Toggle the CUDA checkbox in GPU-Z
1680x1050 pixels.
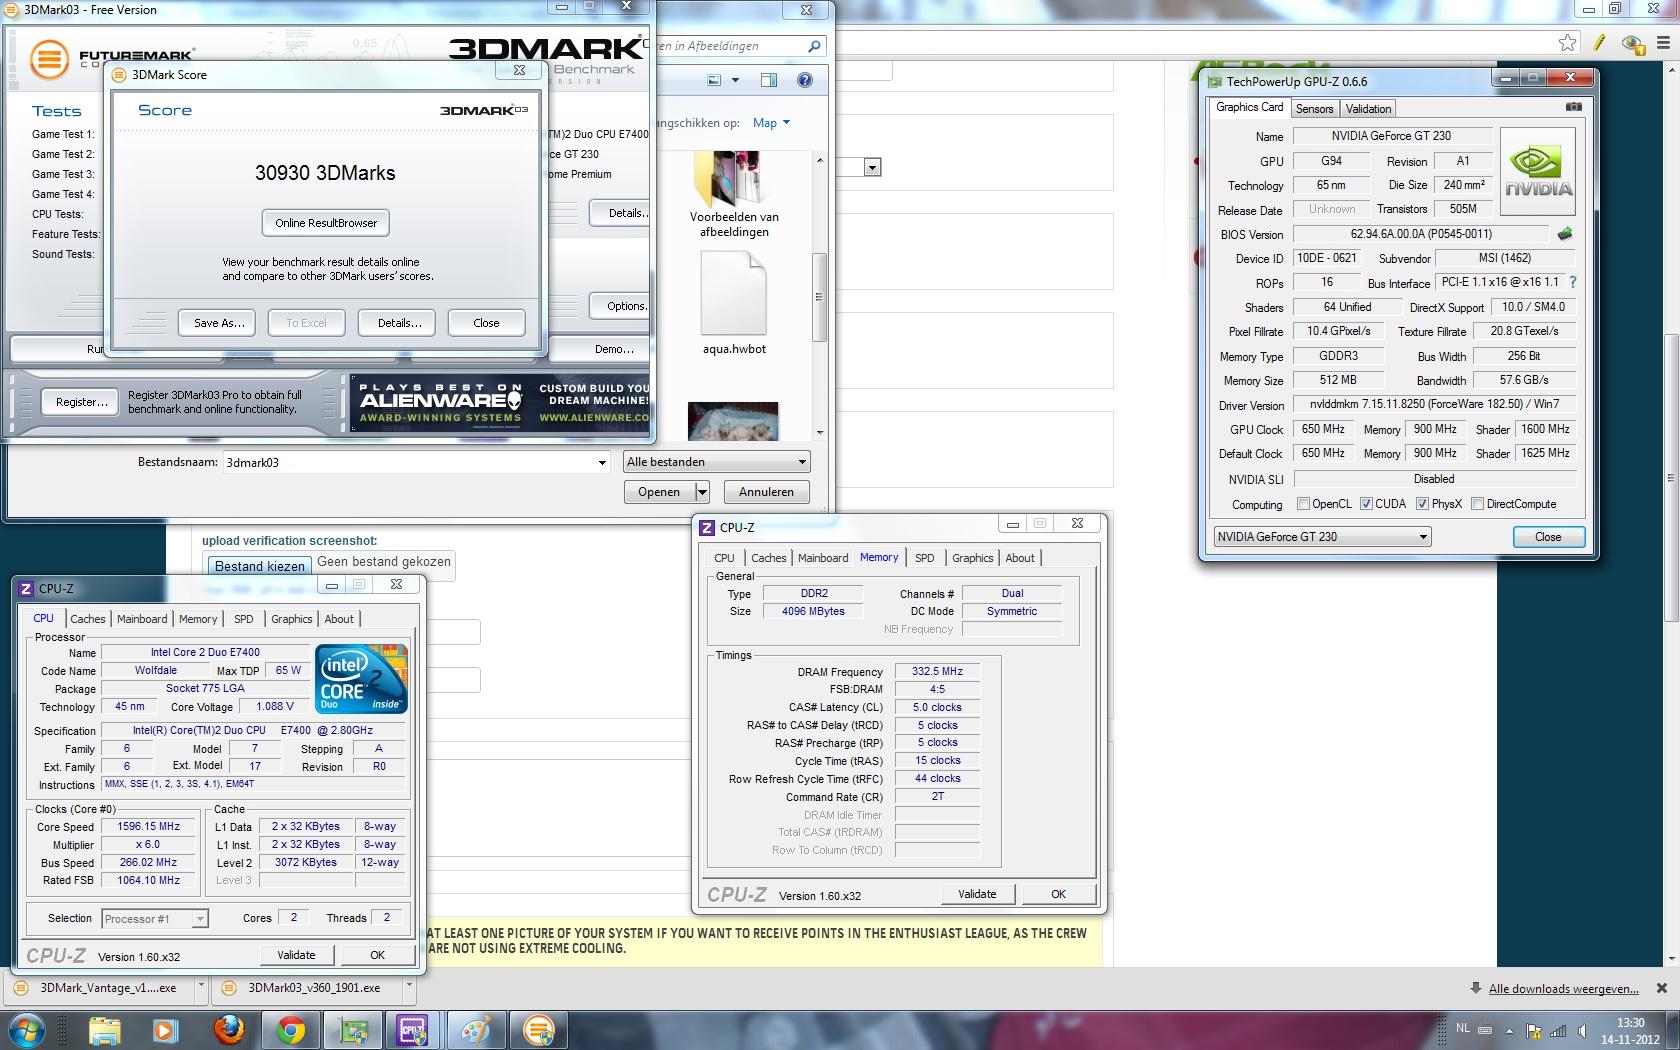1366,504
